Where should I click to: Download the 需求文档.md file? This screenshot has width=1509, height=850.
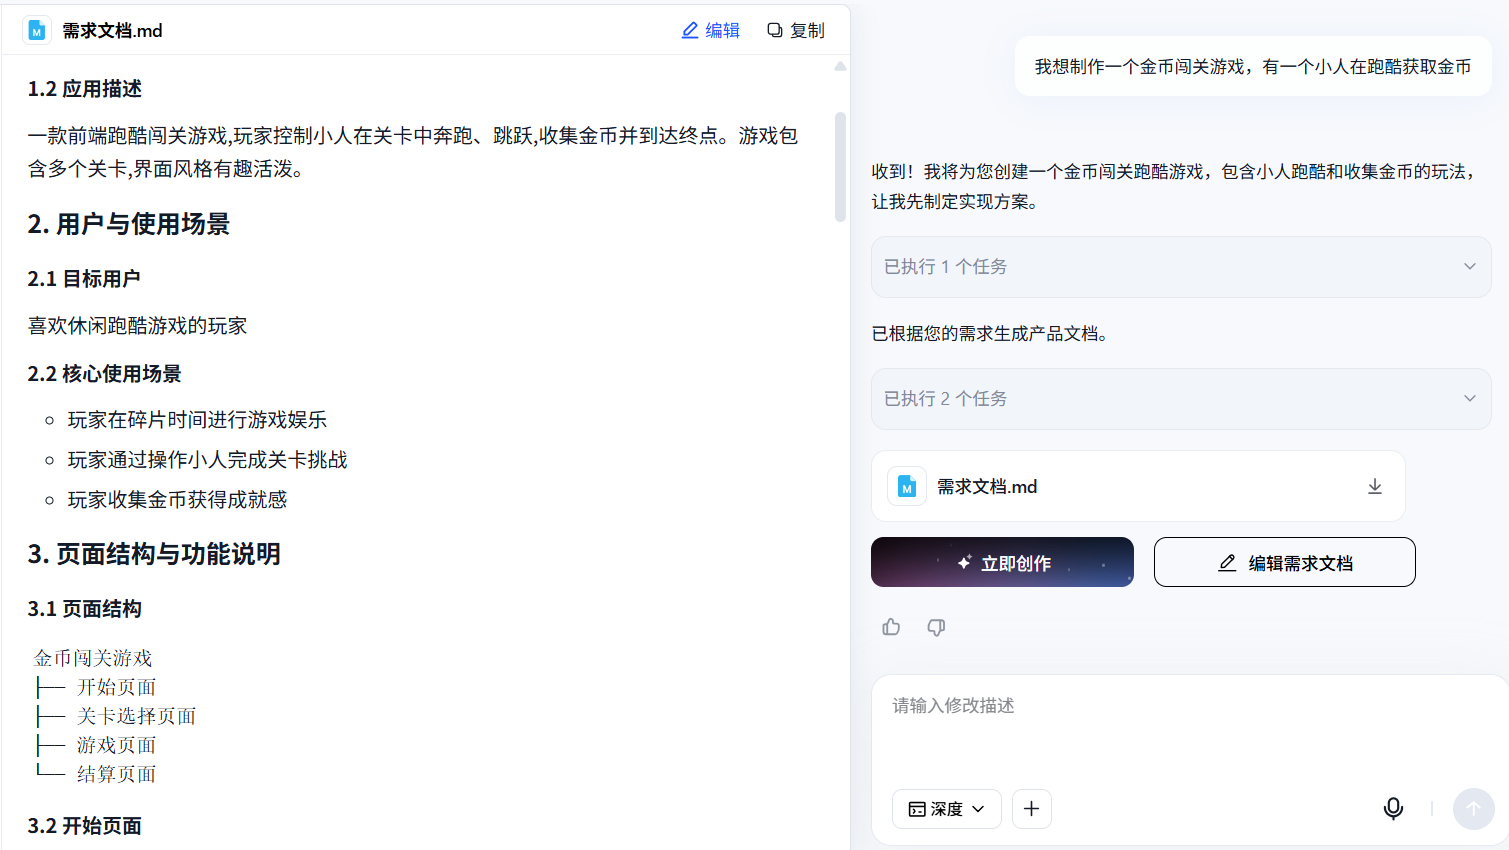pyautogui.click(x=1375, y=486)
